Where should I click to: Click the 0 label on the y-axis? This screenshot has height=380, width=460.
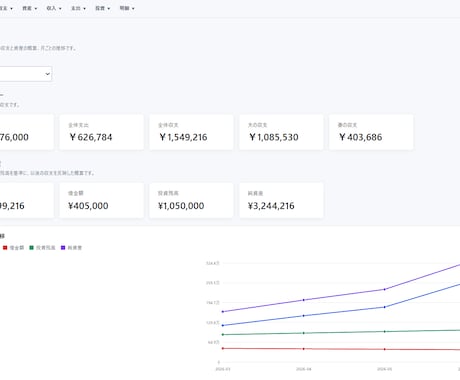click(219, 362)
